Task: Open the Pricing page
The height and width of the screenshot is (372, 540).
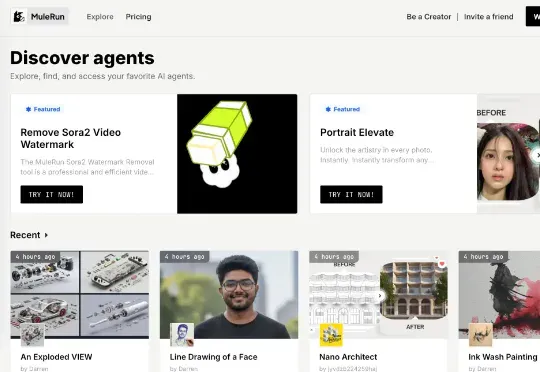Action: (138, 17)
